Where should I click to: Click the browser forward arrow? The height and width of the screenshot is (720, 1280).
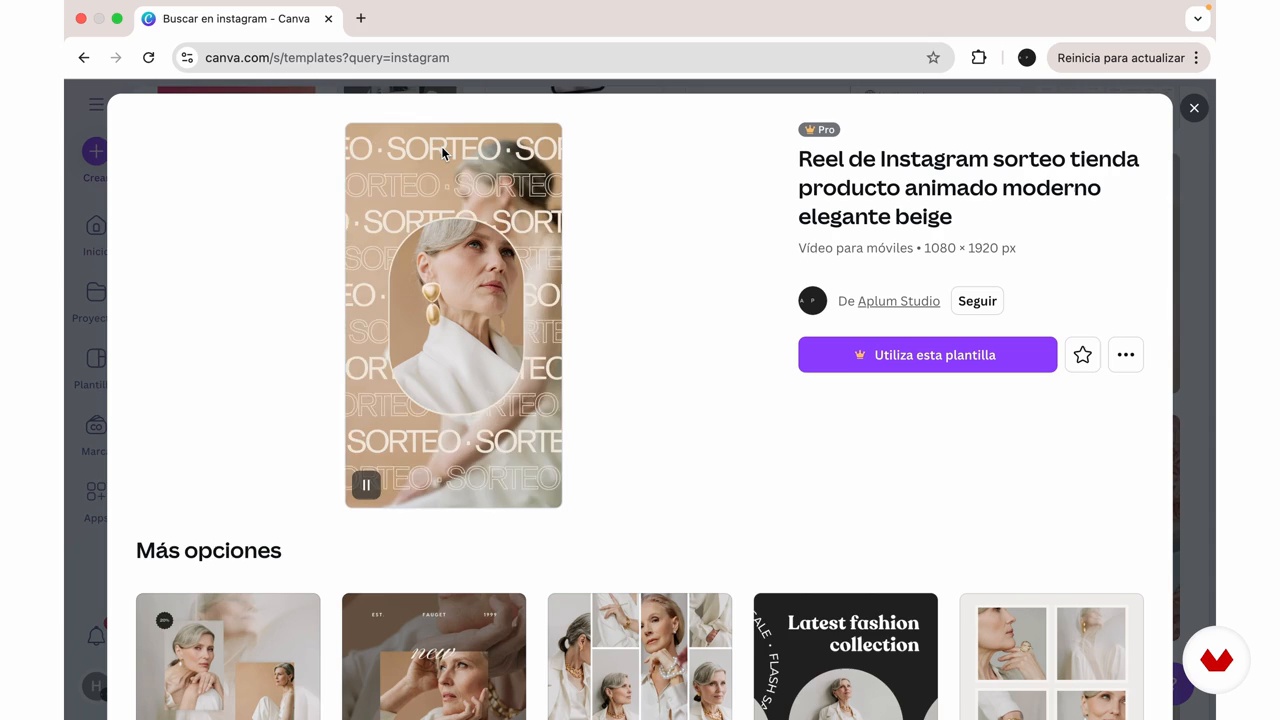pyautogui.click(x=116, y=58)
